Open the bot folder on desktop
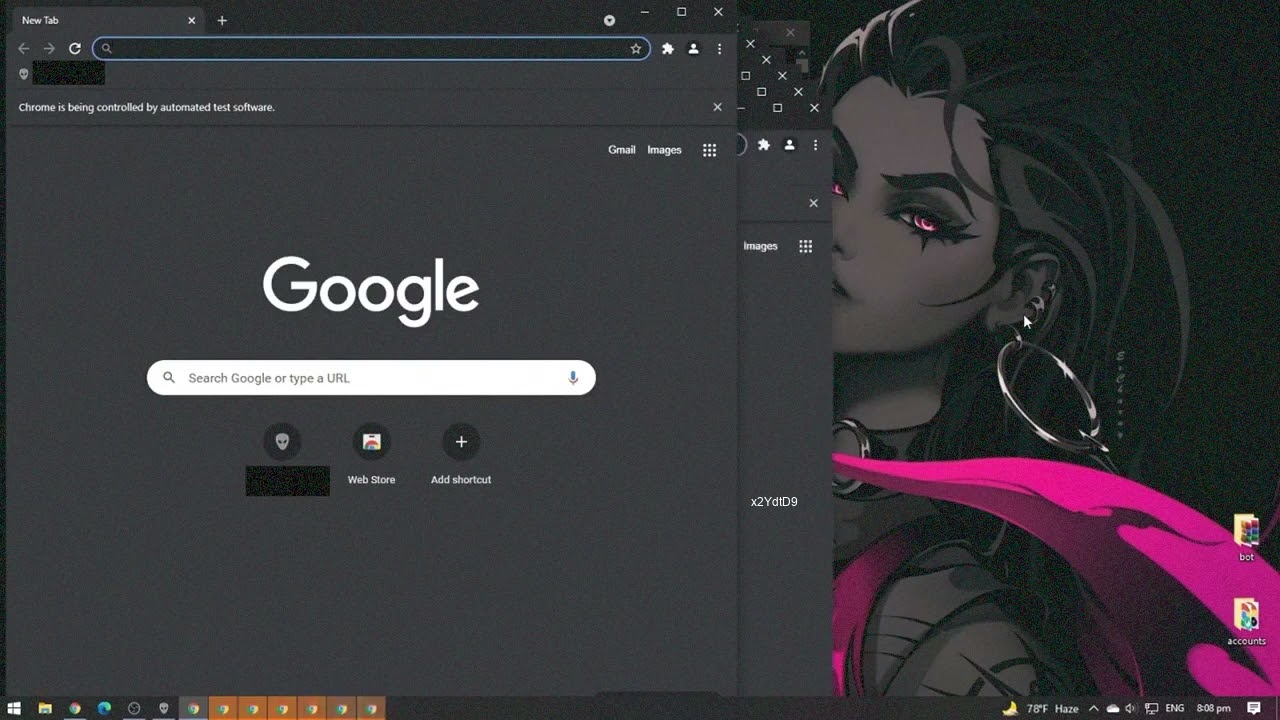 [x=1246, y=538]
